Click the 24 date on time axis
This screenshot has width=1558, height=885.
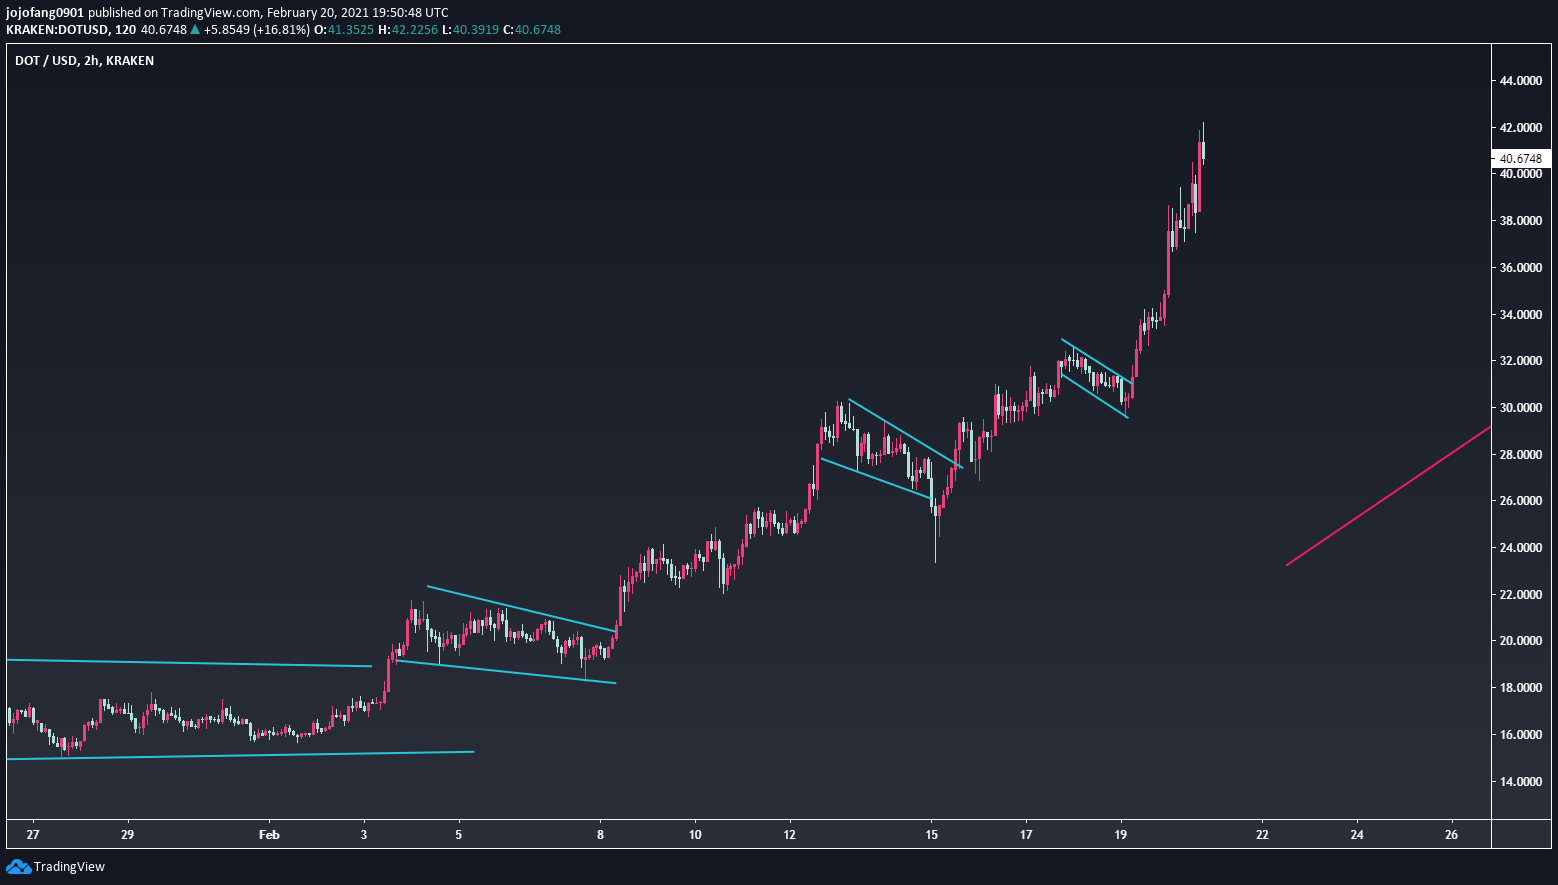[x=1357, y=835]
